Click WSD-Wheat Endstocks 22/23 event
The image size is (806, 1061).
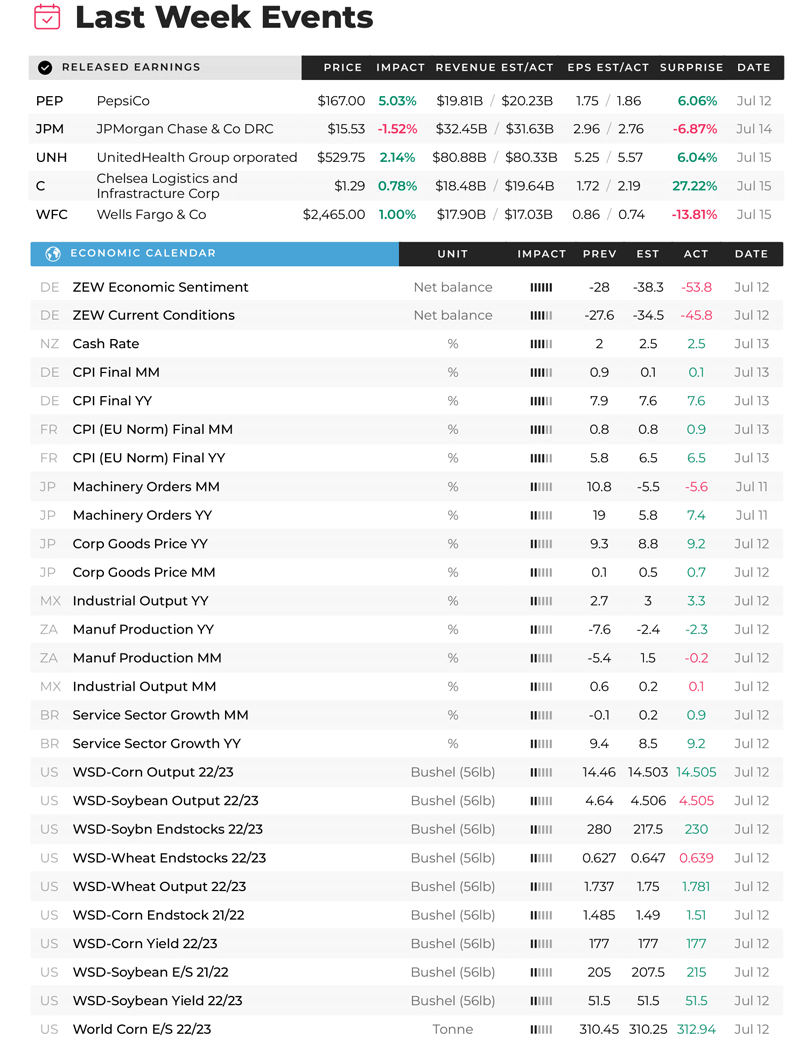[169, 858]
